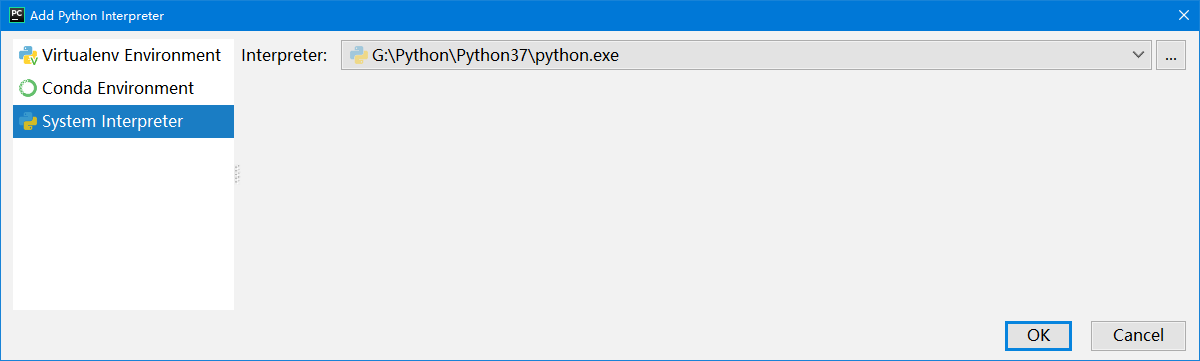1200x361 pixels.
Task: Click the Virtualenv Python icon
Action: tap(28, 56)
